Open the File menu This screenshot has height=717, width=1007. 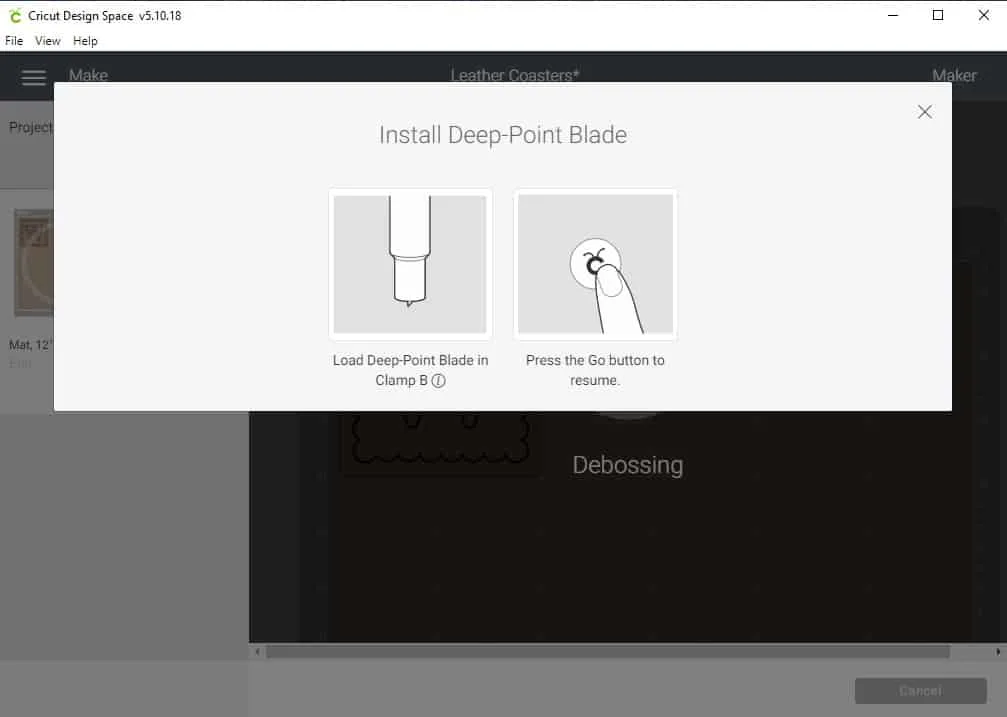13,40
